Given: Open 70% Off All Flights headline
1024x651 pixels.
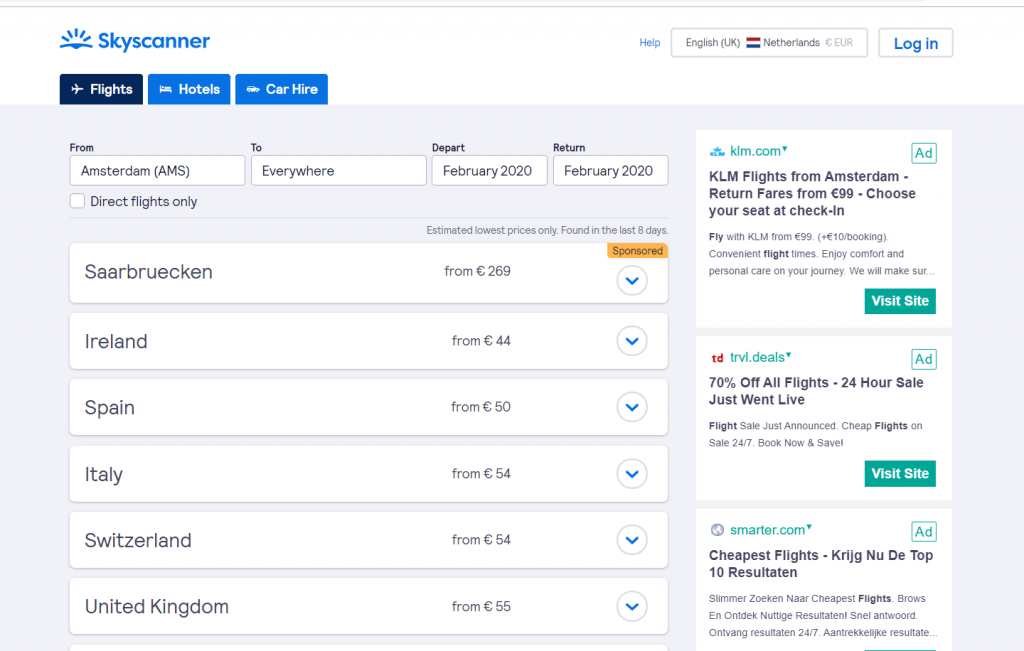Looking at the screenshot, I should pos(816,391).
